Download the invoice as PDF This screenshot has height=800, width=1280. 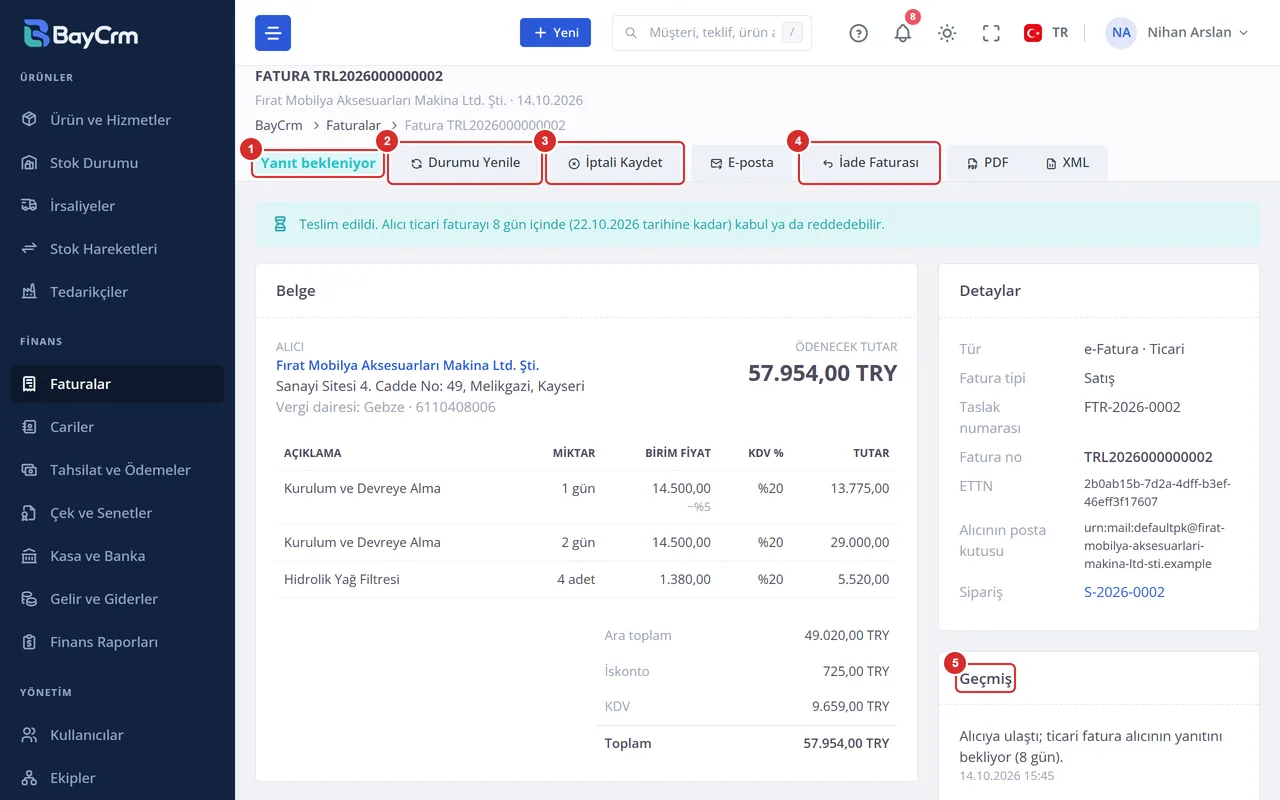(x=987, y=163)
